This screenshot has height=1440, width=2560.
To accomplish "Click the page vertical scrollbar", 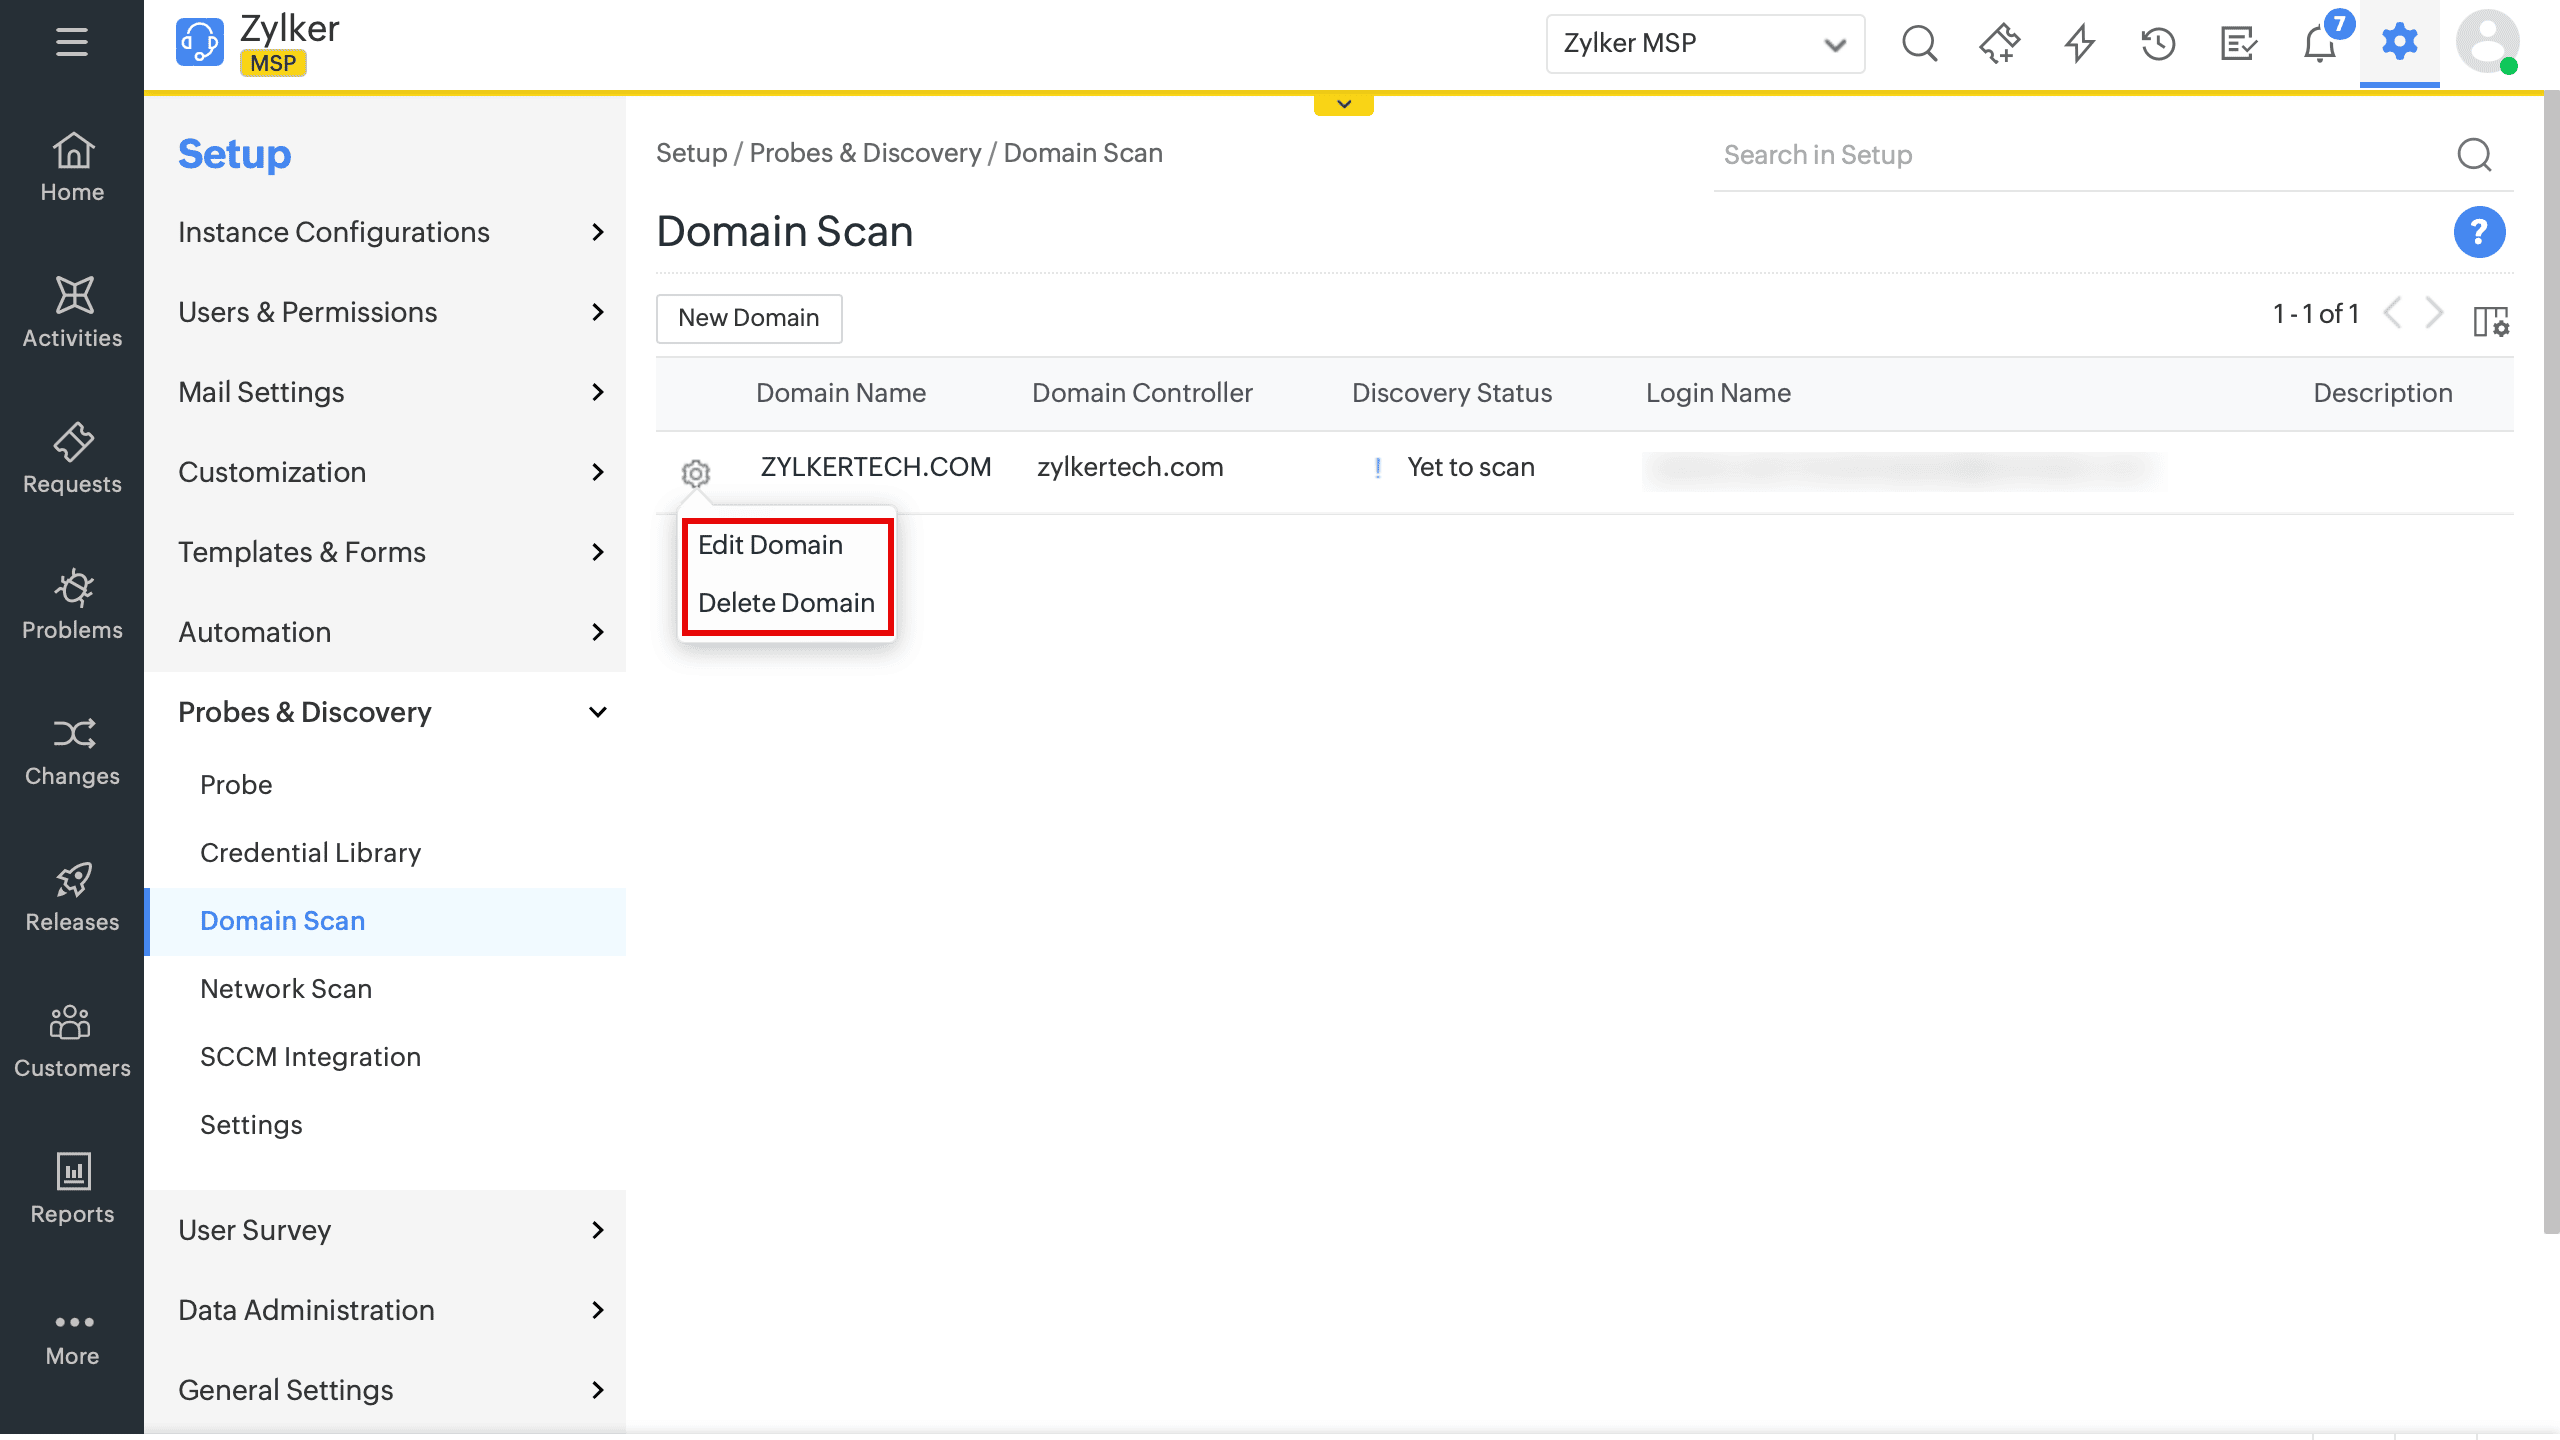I will pyautogui.click(x=2551, y=660).
